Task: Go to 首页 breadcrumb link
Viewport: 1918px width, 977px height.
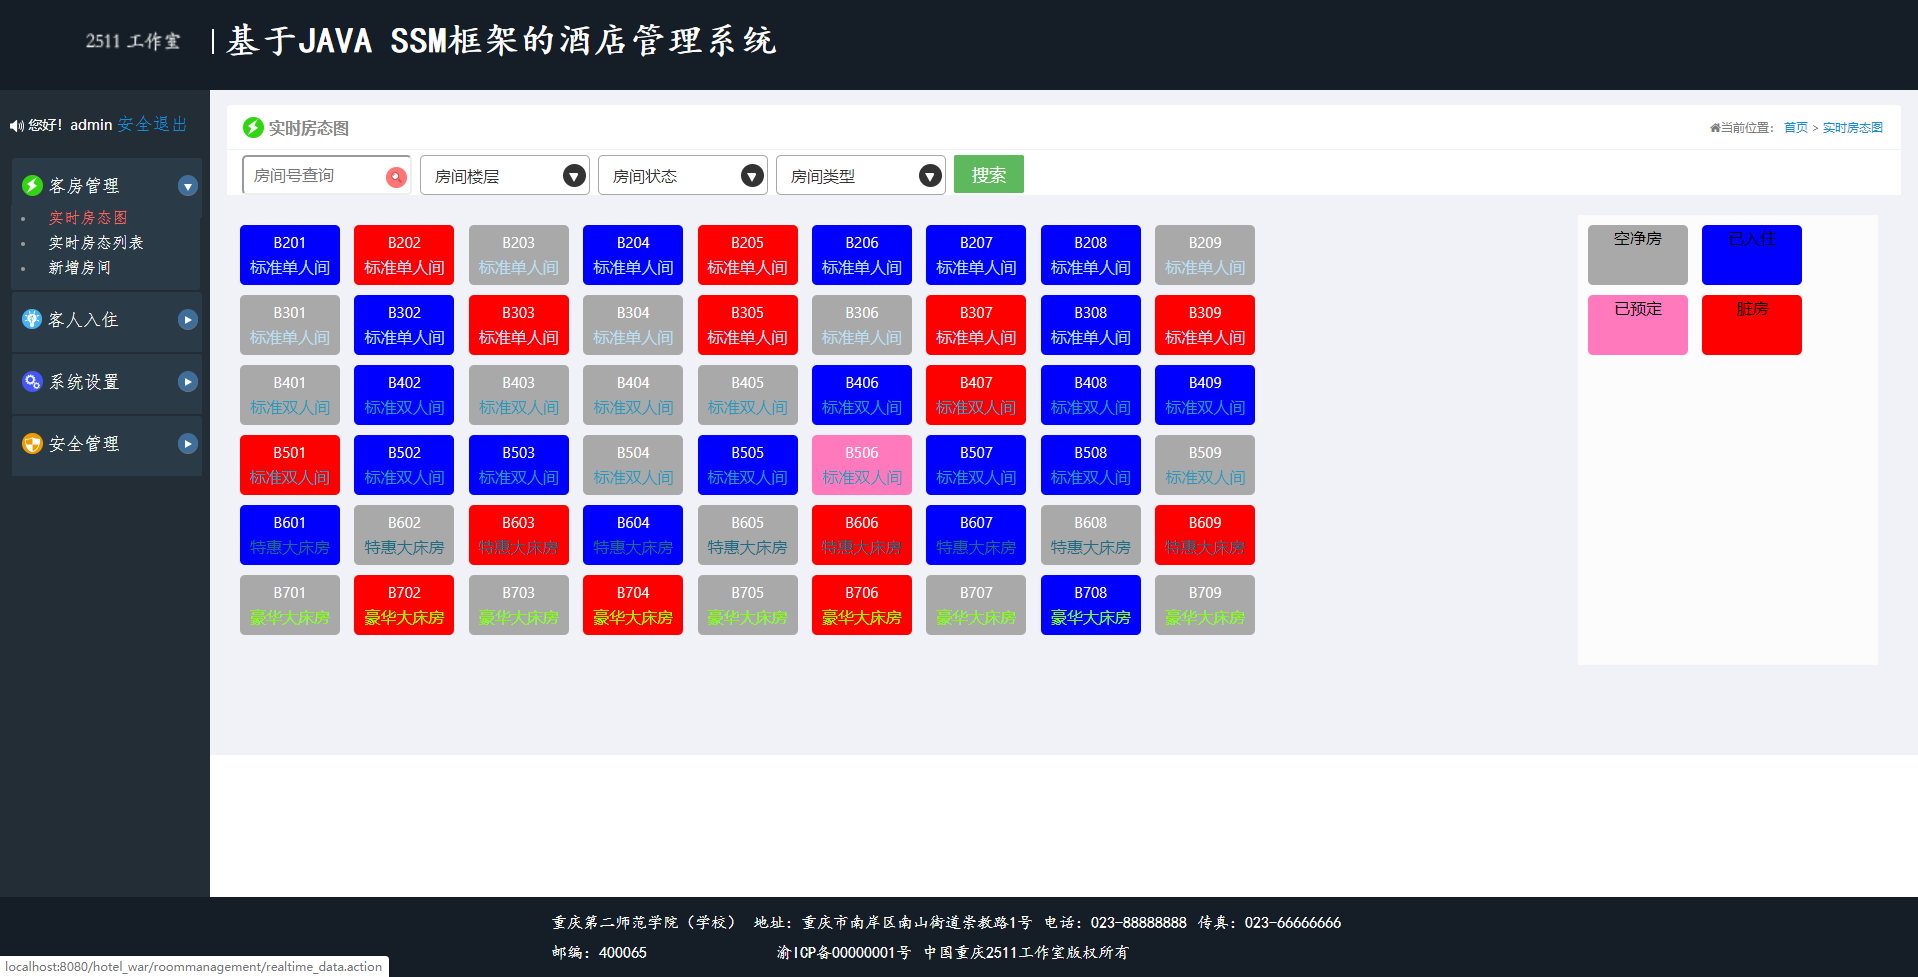Action: (x=1796, y=128)
